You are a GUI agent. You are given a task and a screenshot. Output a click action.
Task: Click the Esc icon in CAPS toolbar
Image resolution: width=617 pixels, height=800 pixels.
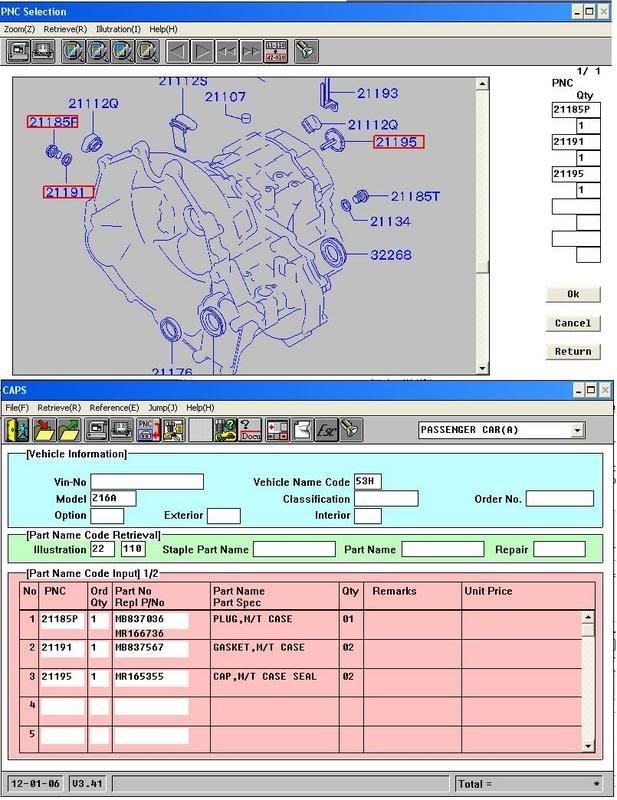[x=325, y=430]
